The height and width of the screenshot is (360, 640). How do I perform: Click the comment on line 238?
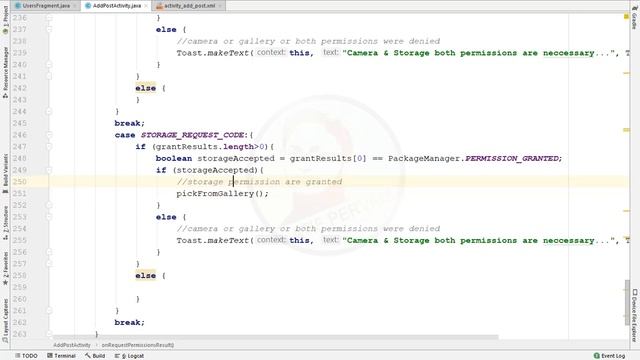point(308,41)
